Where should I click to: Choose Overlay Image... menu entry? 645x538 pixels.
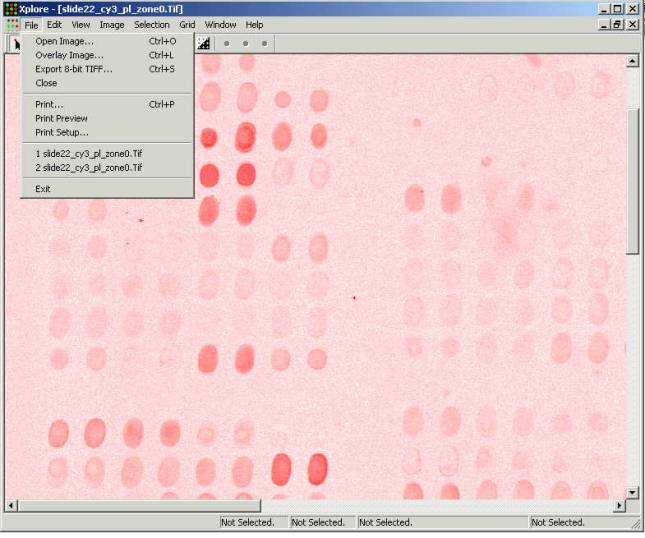[x=107, y=55]
